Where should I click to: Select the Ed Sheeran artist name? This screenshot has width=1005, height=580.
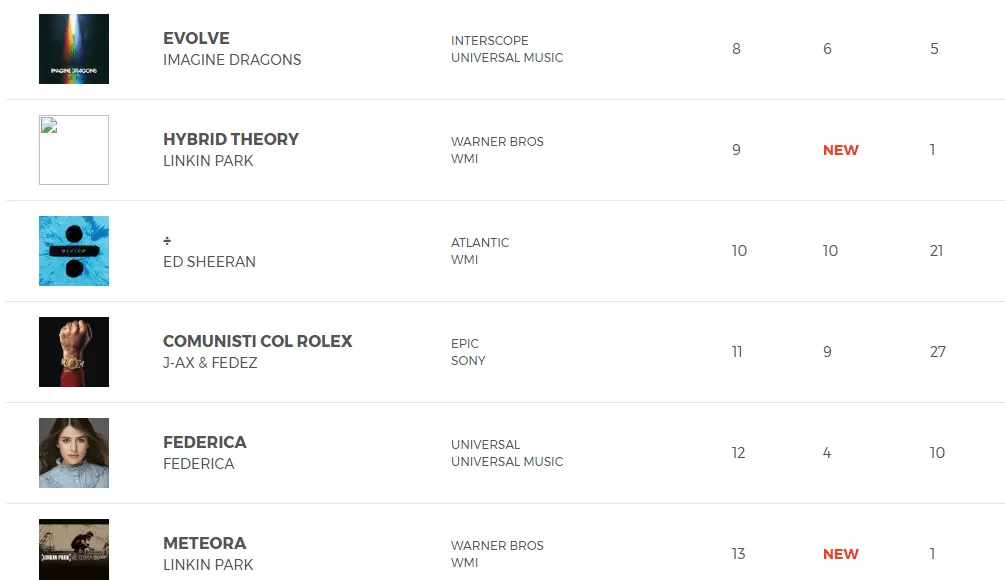click(209, 262)
